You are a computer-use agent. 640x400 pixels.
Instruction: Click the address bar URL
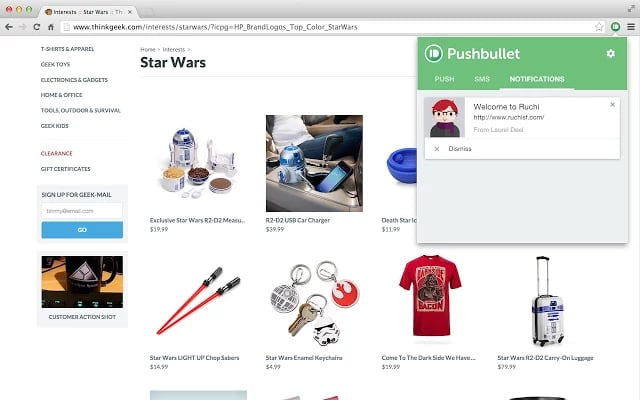215,27
